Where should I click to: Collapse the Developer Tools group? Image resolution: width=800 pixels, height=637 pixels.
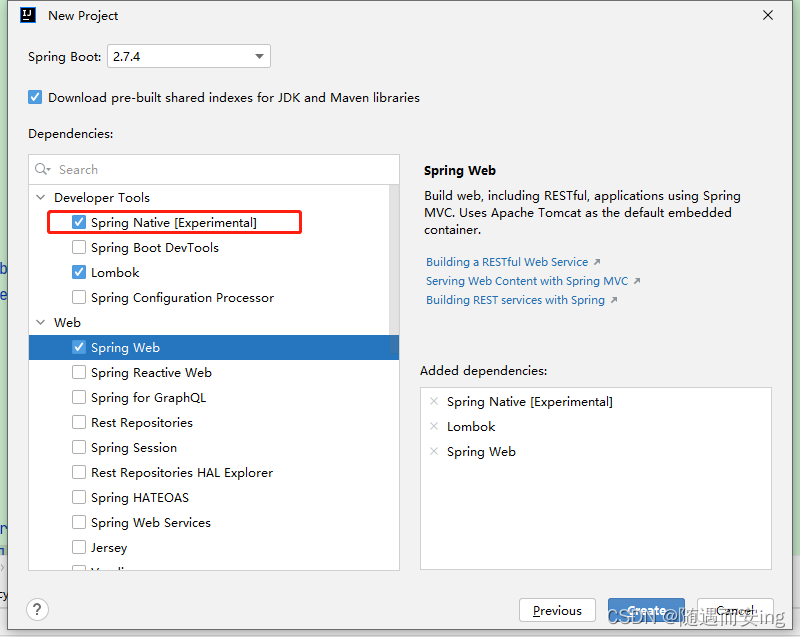click(x=41, y=197)
